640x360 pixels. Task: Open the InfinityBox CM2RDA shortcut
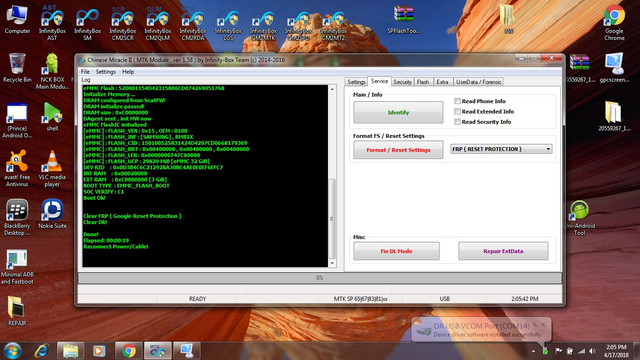tap(193, 23)
